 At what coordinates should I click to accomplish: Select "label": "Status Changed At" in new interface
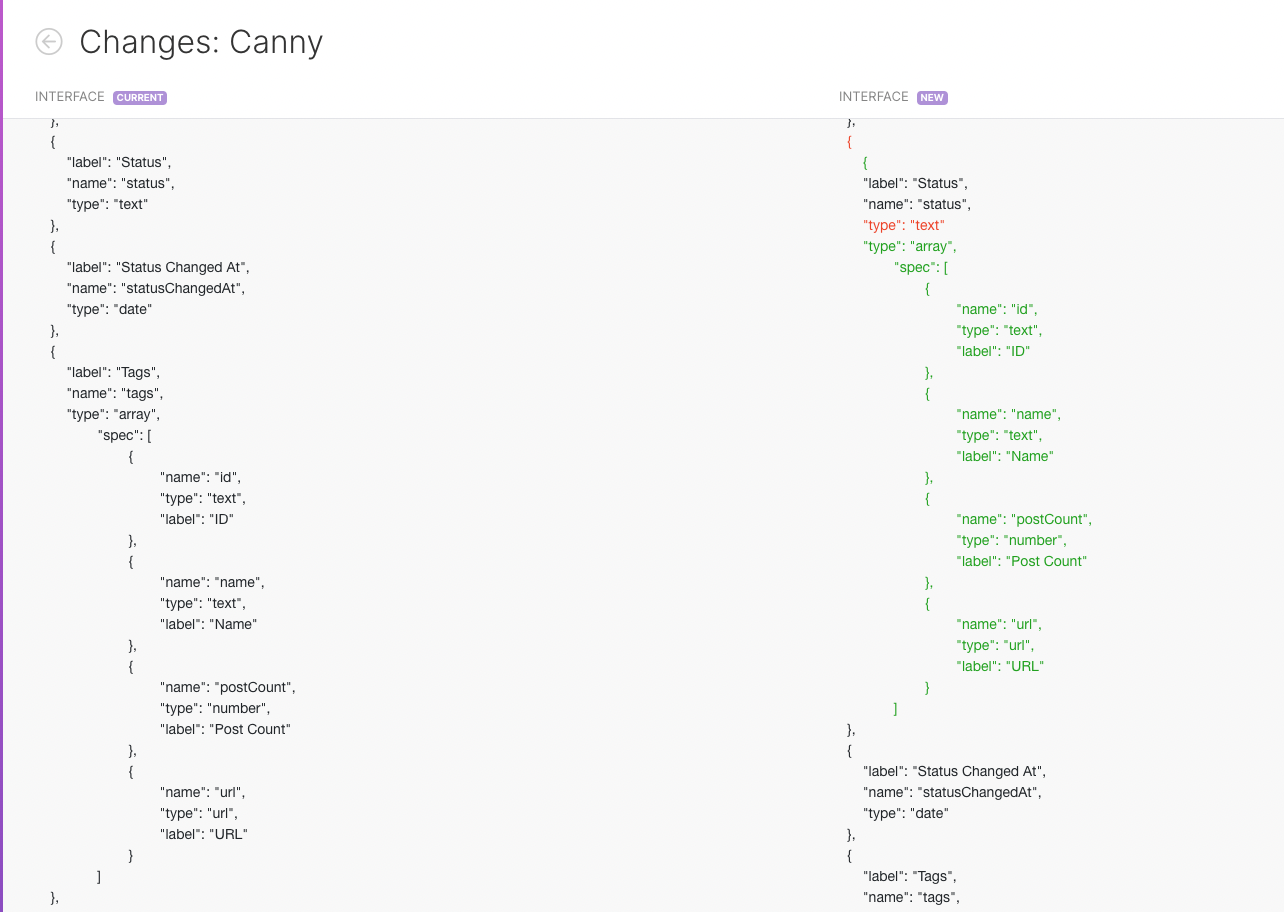click(955, 771)
